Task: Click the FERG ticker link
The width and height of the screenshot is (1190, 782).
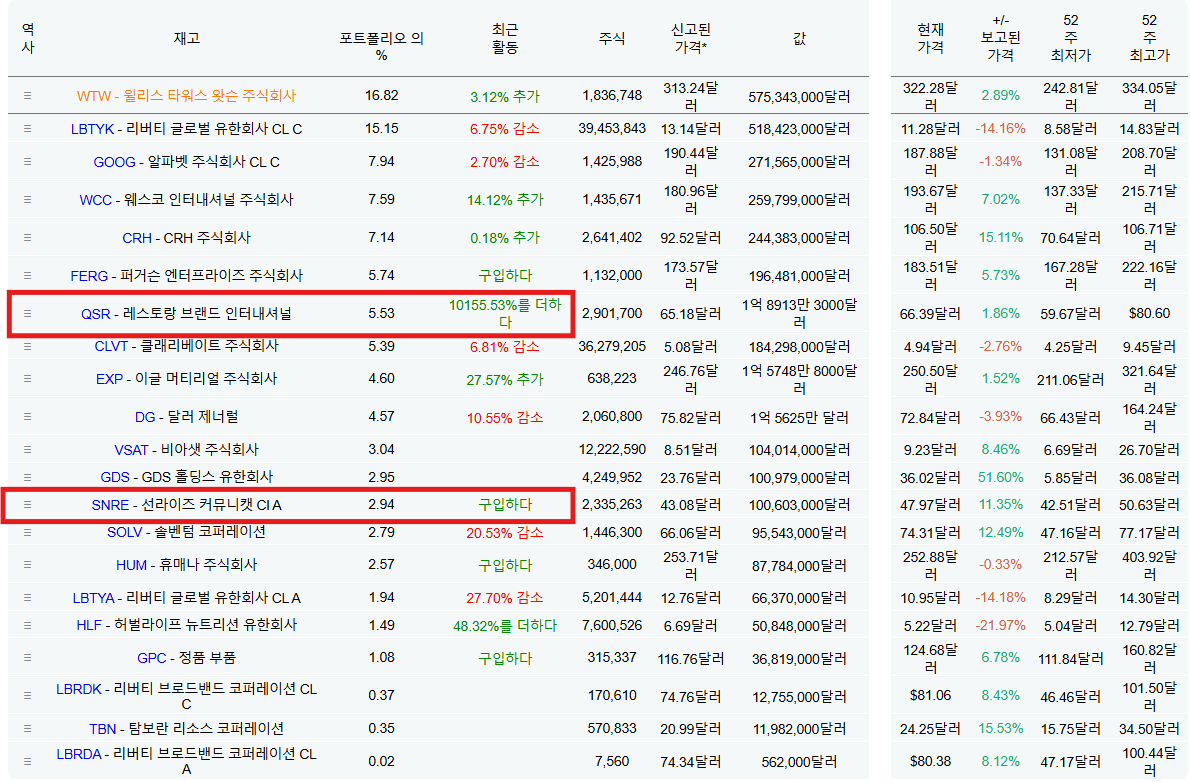Action: pyautogui.click(x=89, y=276)
